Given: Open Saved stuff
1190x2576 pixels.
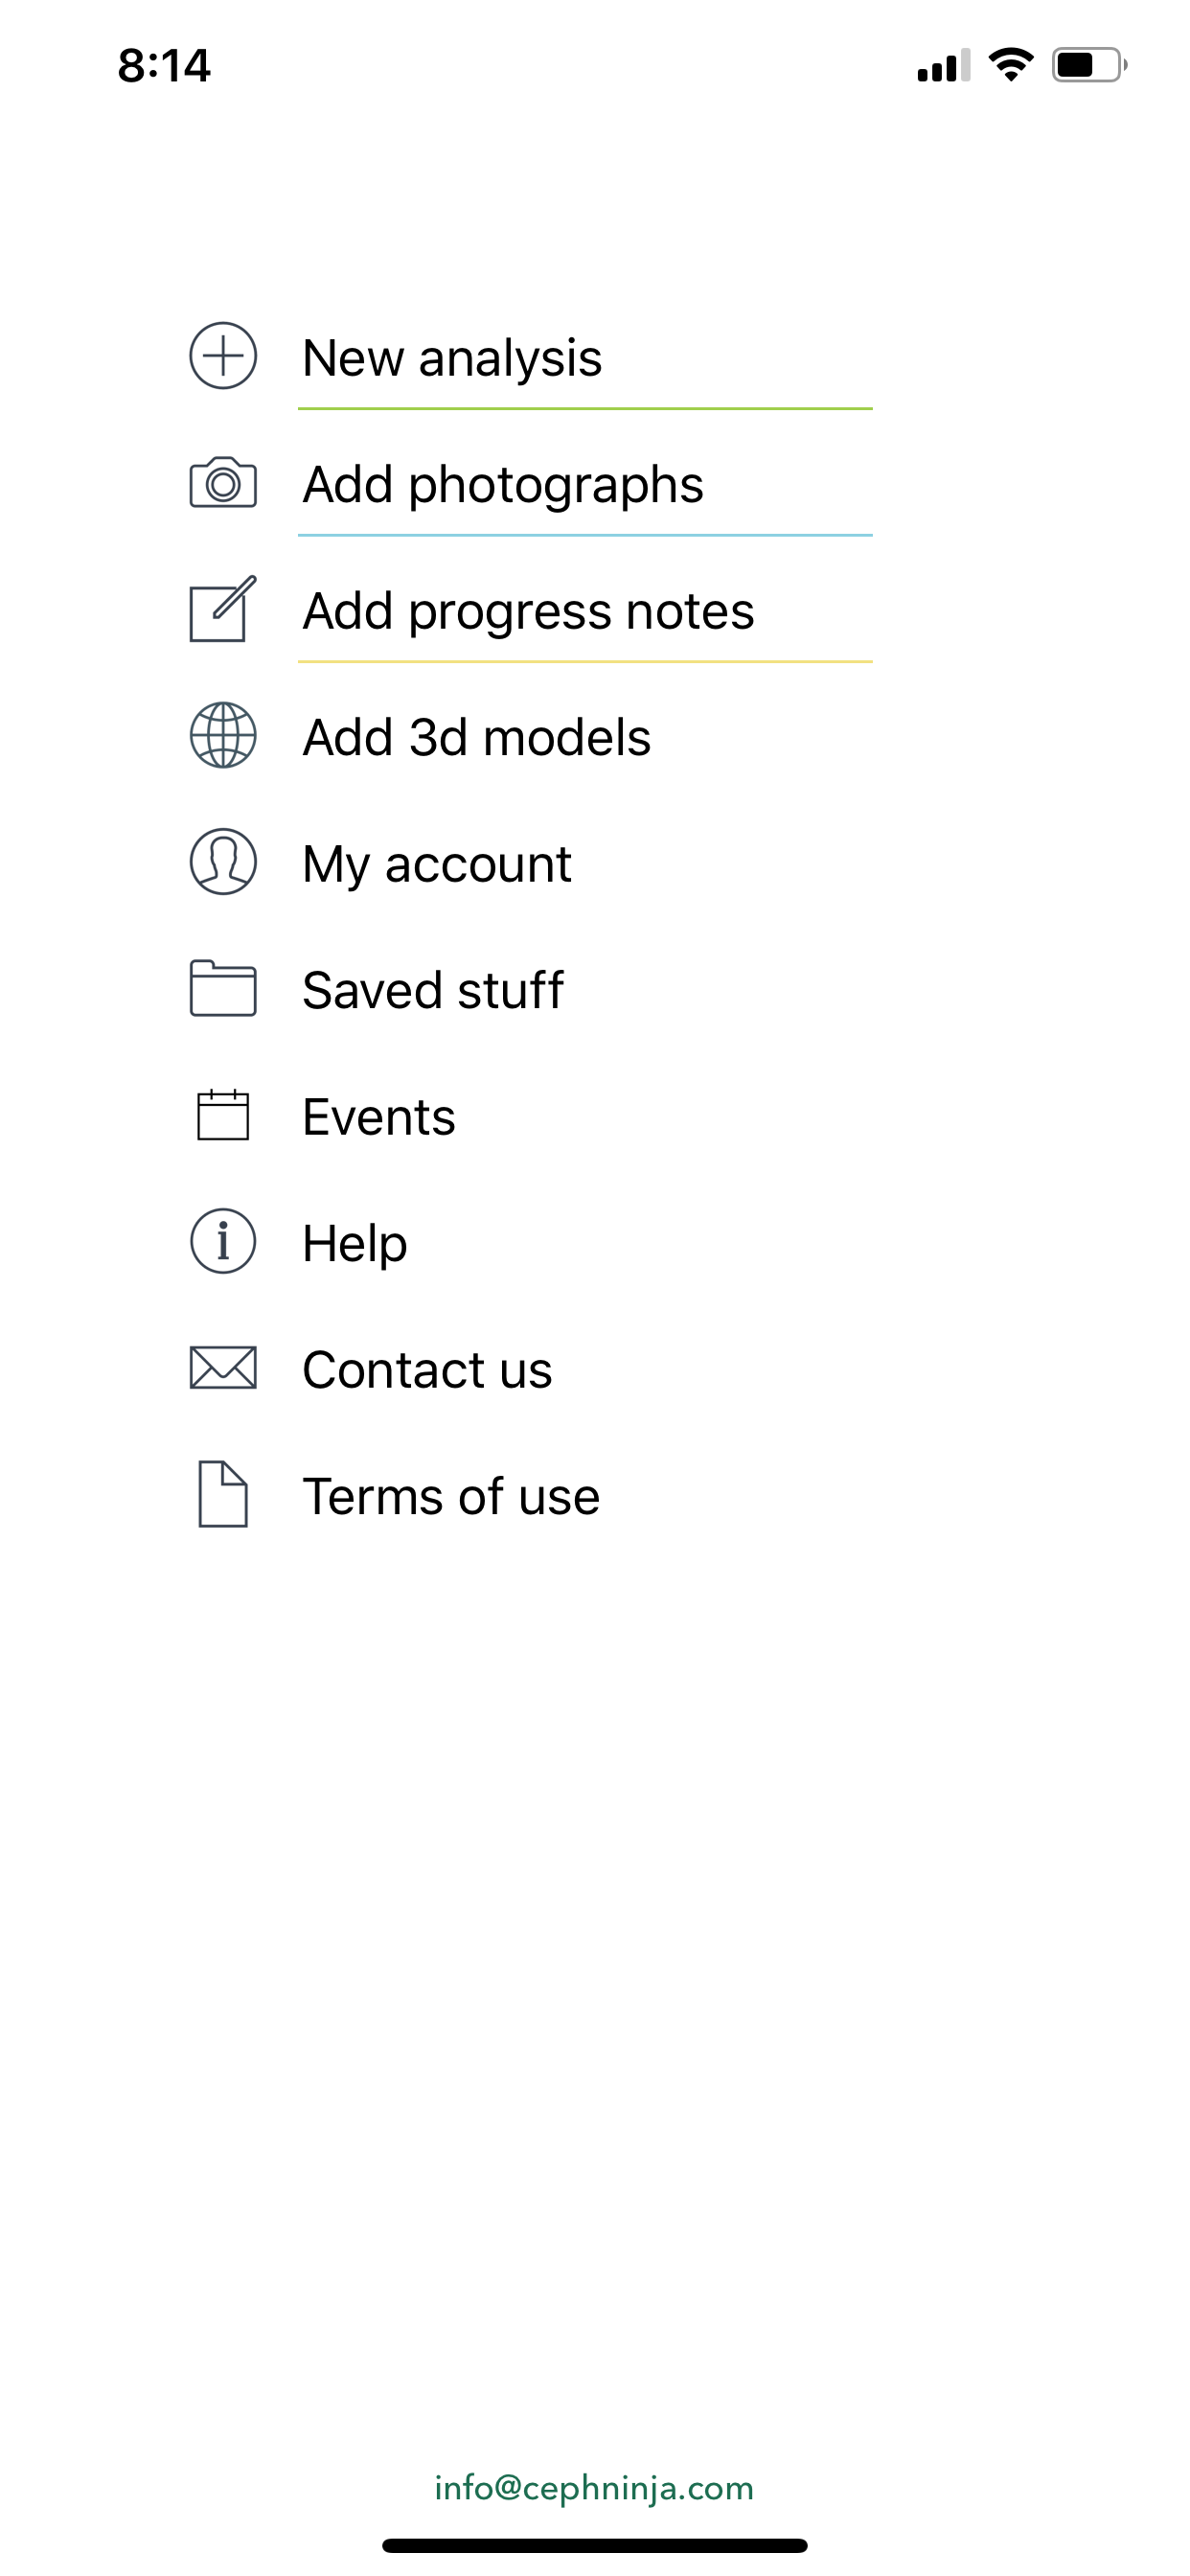Looking at the screenshot, I should tap(433, 991).
